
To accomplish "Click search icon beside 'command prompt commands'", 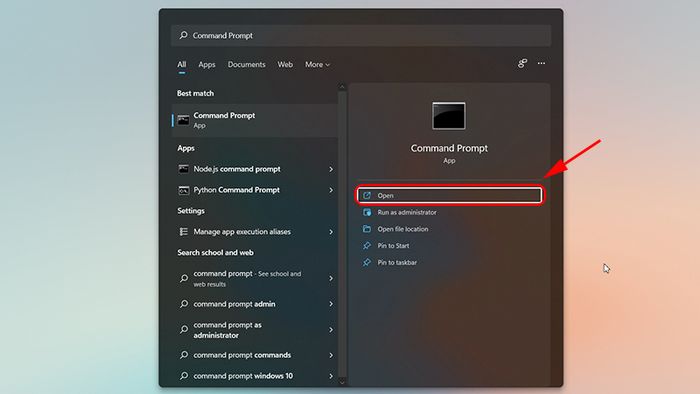I will click(183, 355).
